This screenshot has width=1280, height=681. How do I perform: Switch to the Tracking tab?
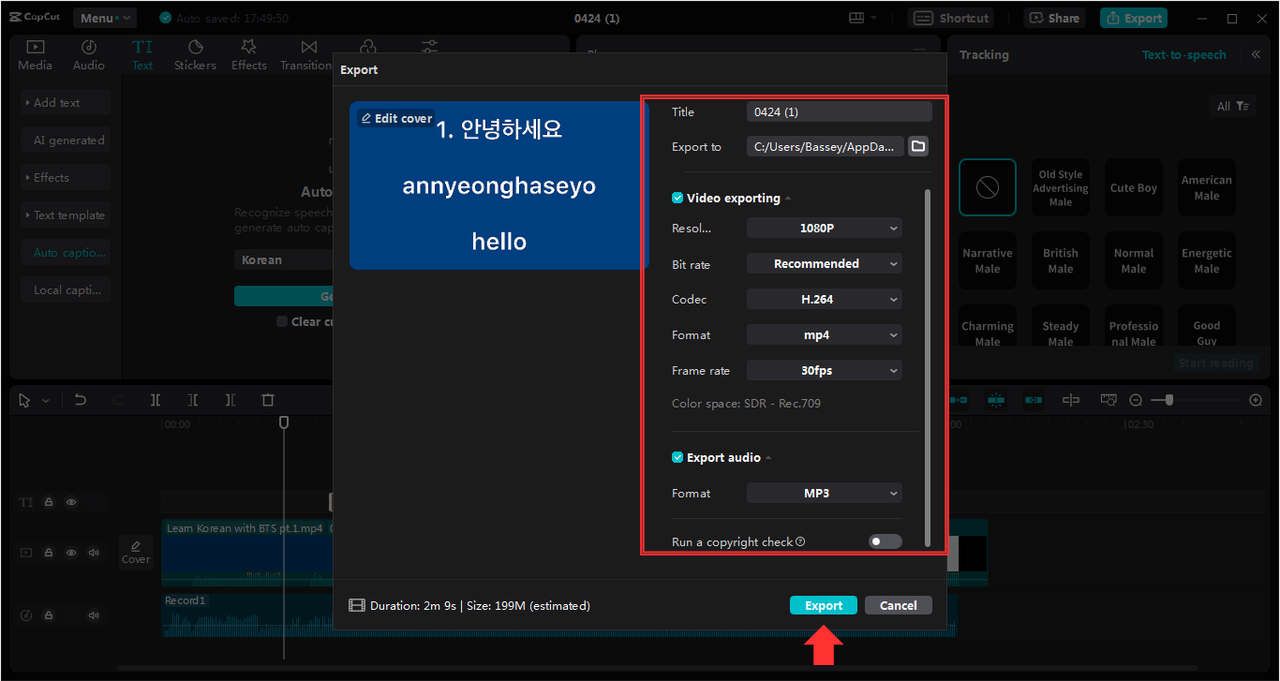tap(984, 55)
